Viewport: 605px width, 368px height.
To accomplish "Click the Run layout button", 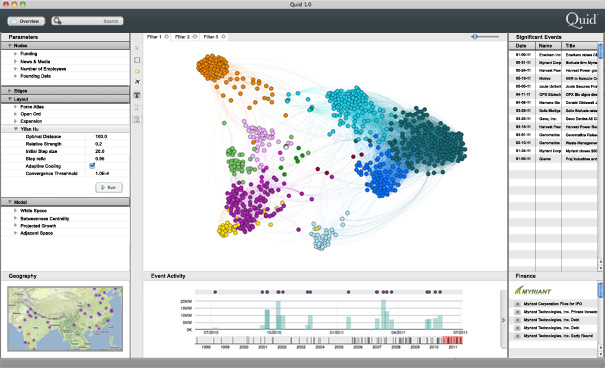I will [x=109, y=187].
